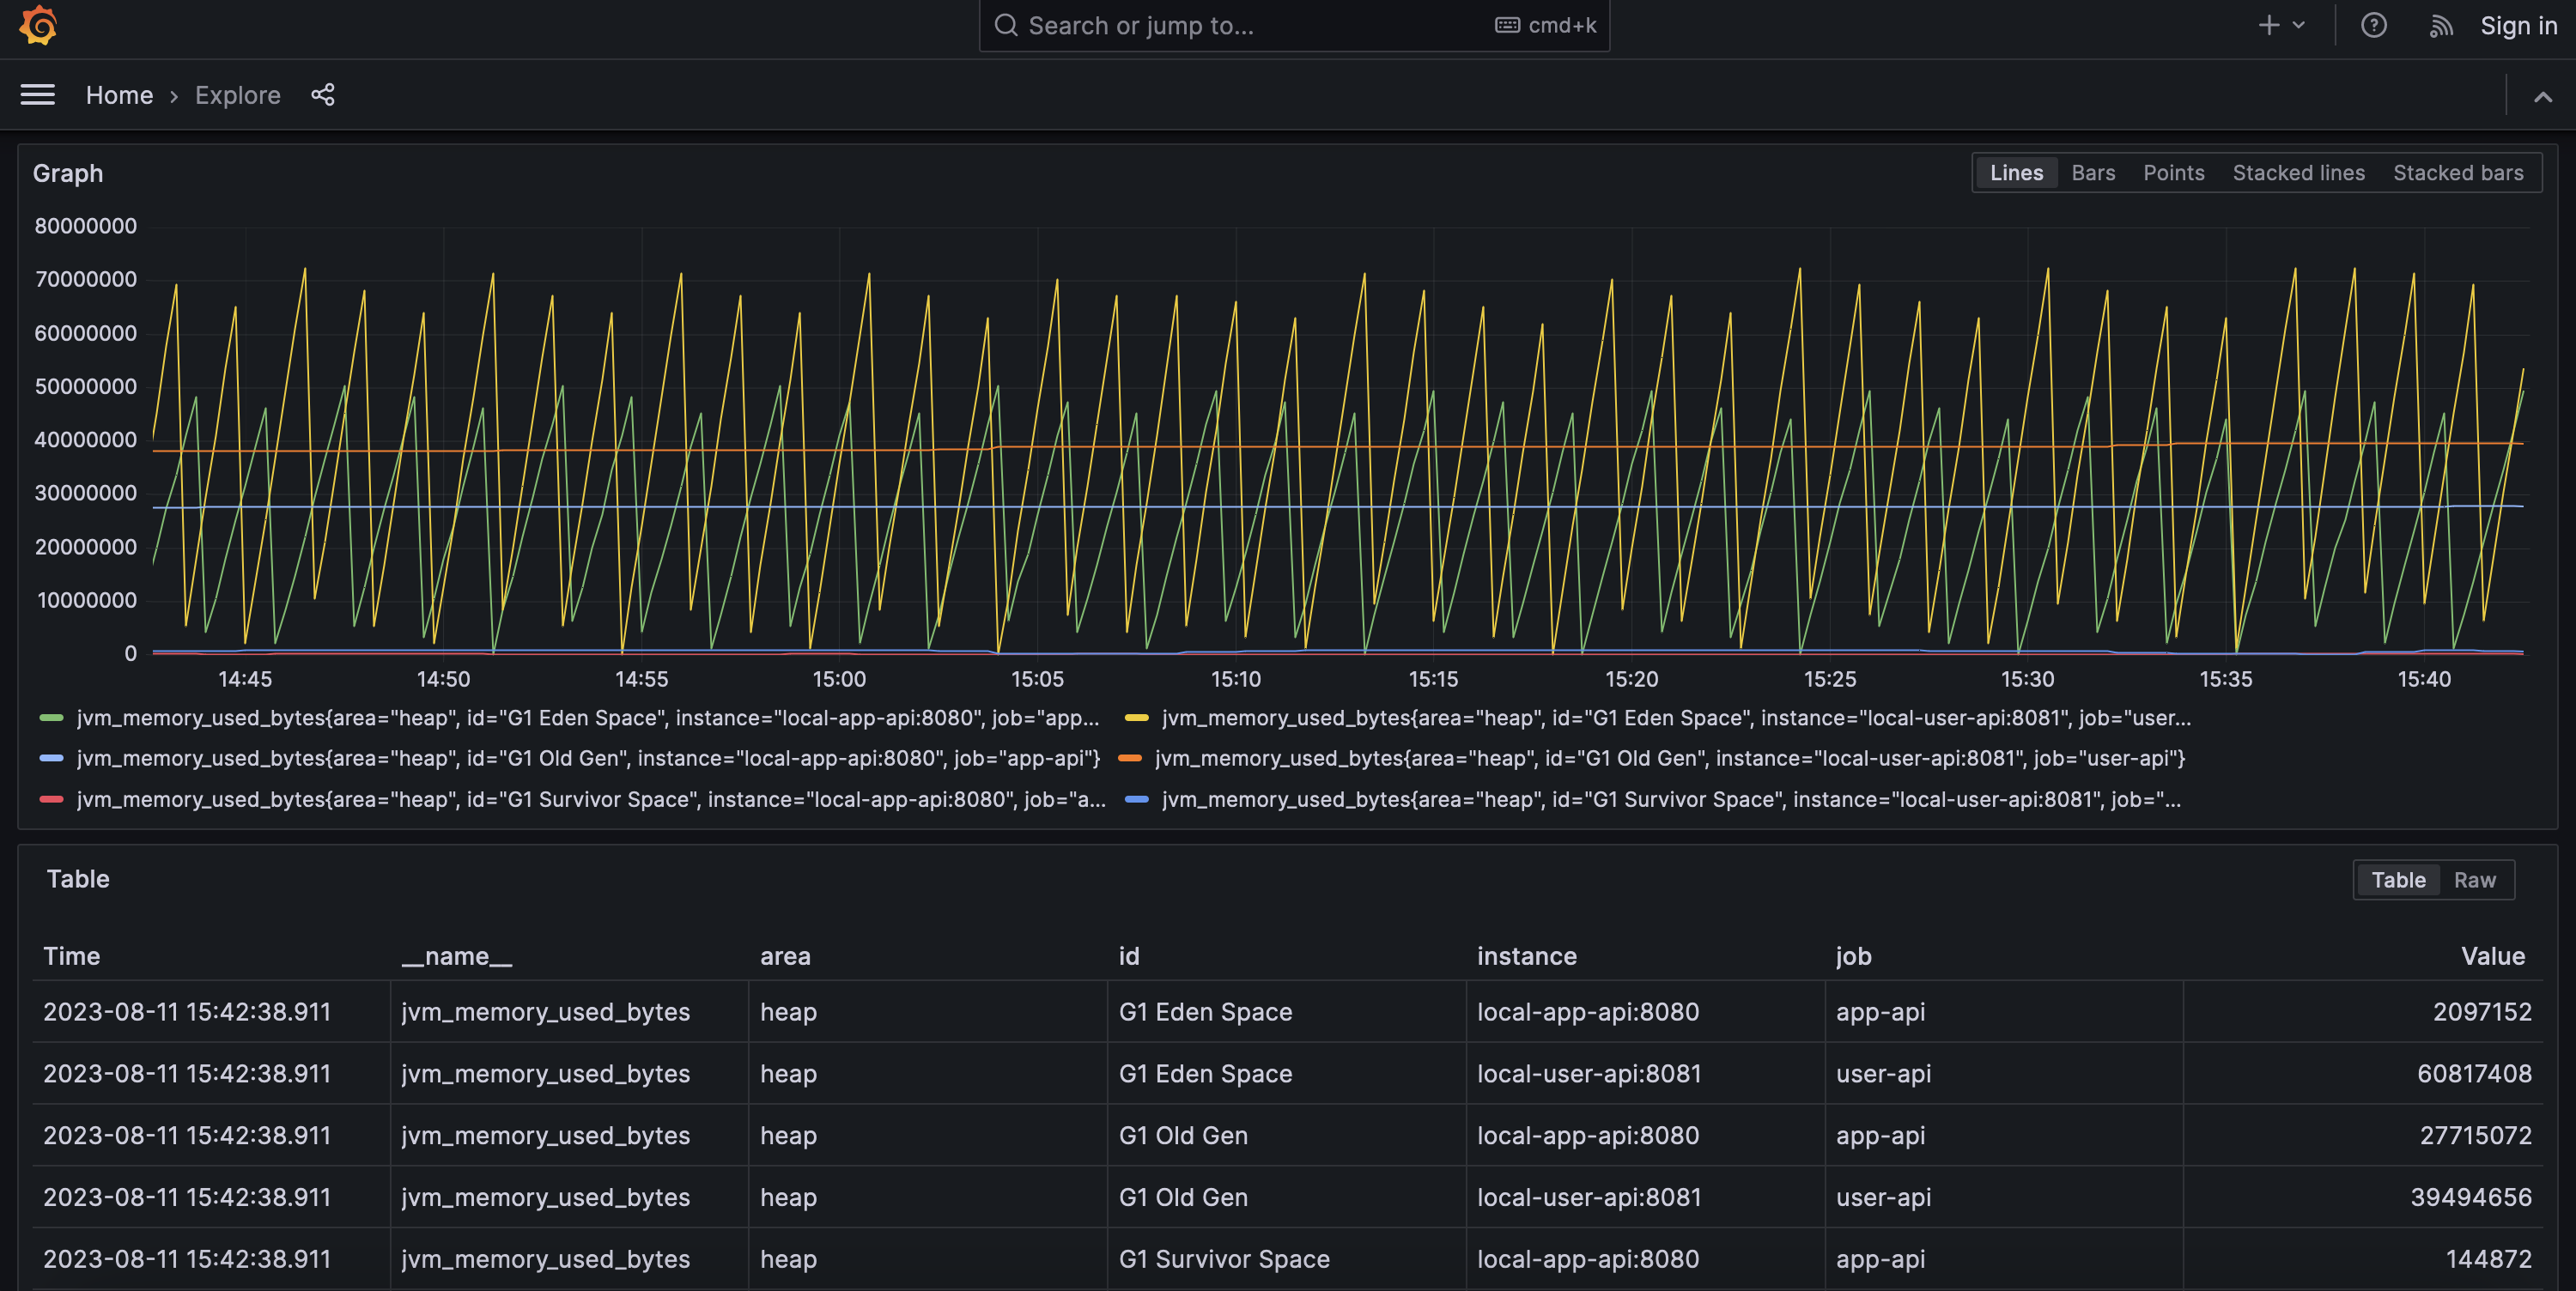Switch to Raw table view
Screen dimensions: 2576x1291
(2476, 879)
